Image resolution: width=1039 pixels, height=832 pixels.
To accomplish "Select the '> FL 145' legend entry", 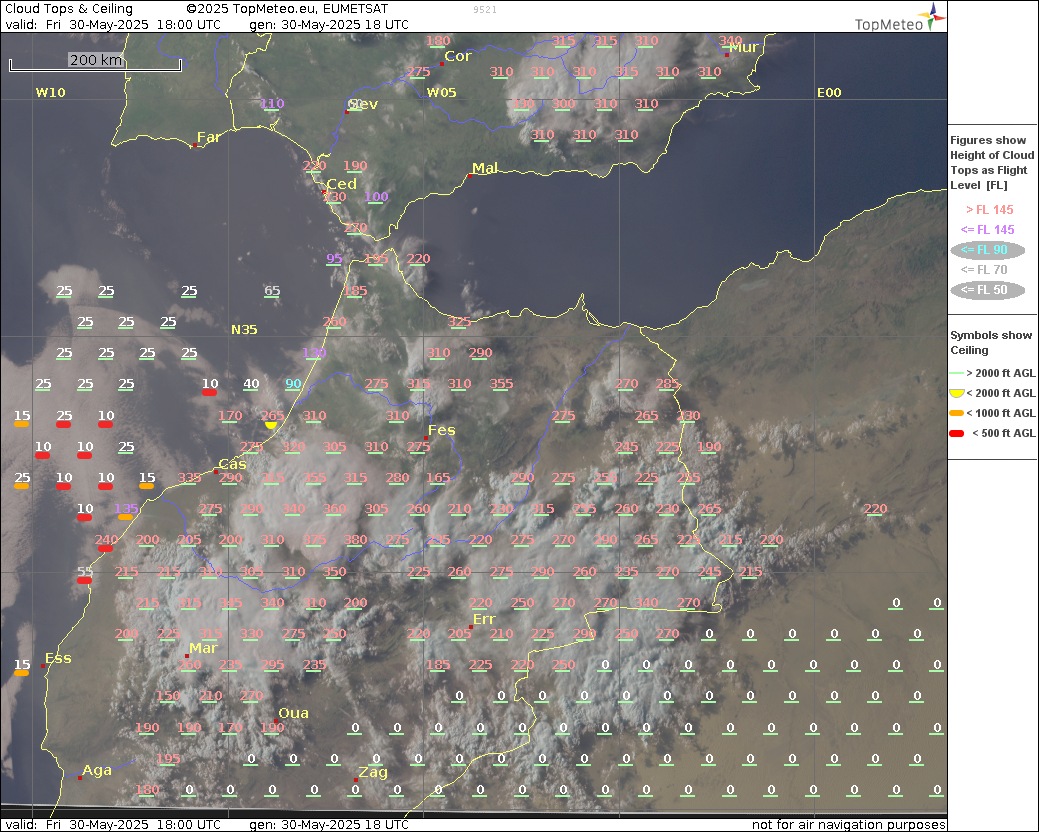I will coord(989,210).
